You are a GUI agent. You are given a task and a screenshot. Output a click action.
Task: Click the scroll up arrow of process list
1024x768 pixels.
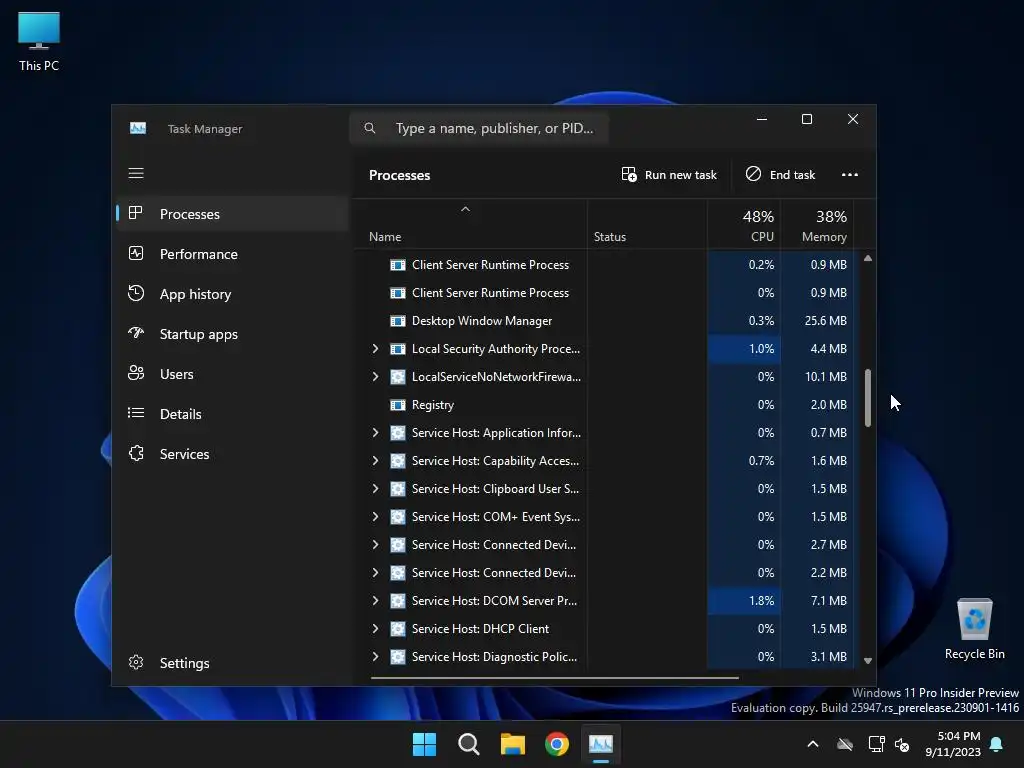868,259
